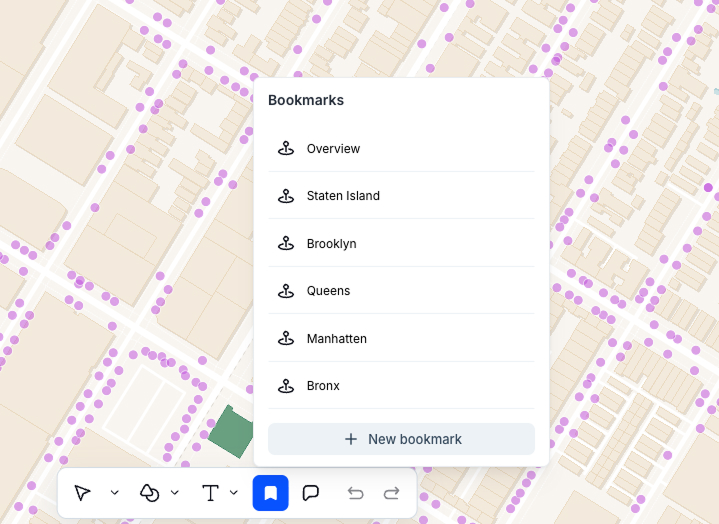This screenshot has width=719, height=524.
Task: Toggle the blue bookmarks button
Action: (x=270, y=493)
